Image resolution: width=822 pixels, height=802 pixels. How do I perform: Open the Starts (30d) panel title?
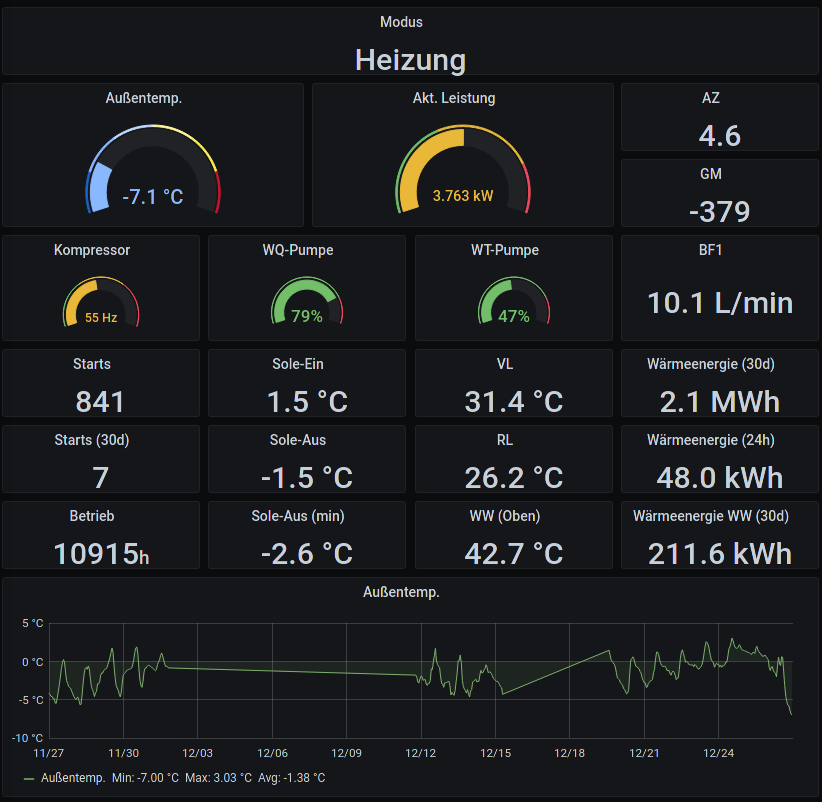pyautogui.click(x=92, y=440)
